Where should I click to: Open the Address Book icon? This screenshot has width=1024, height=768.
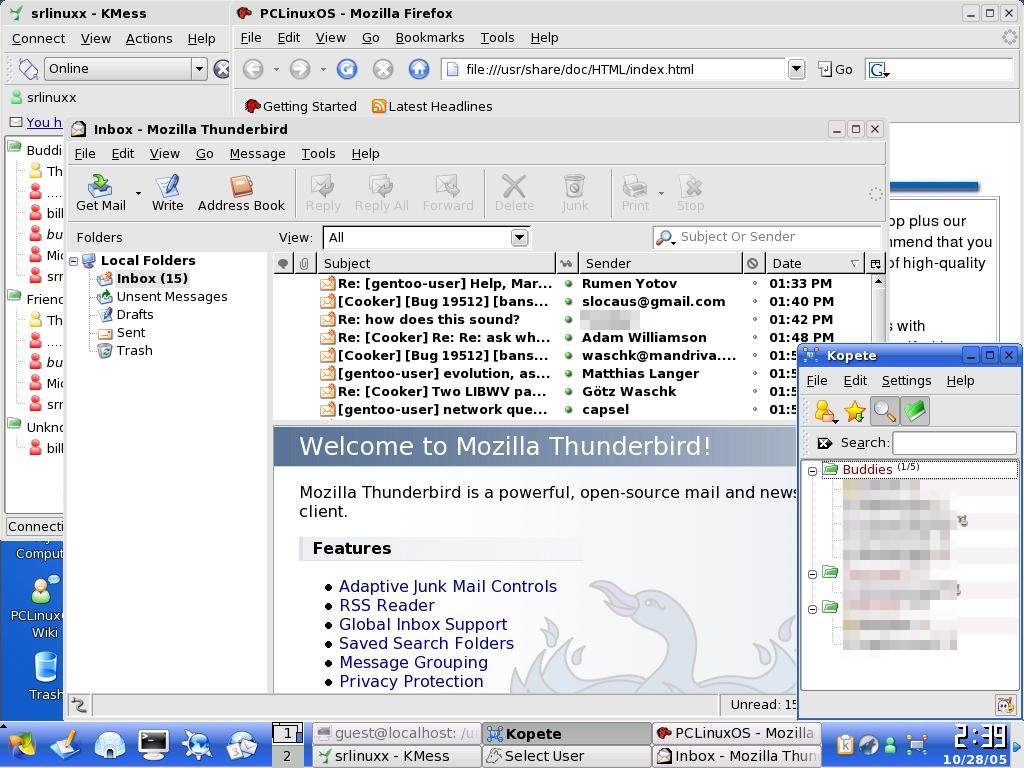(x=241, y=193)
